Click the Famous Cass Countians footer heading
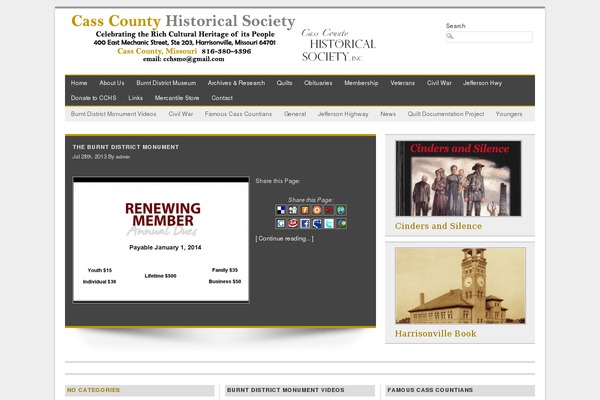 point(430,390)
